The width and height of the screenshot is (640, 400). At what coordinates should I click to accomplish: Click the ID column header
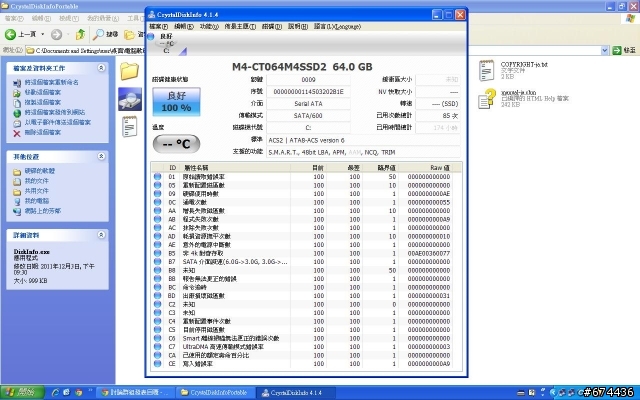point(173,168)
